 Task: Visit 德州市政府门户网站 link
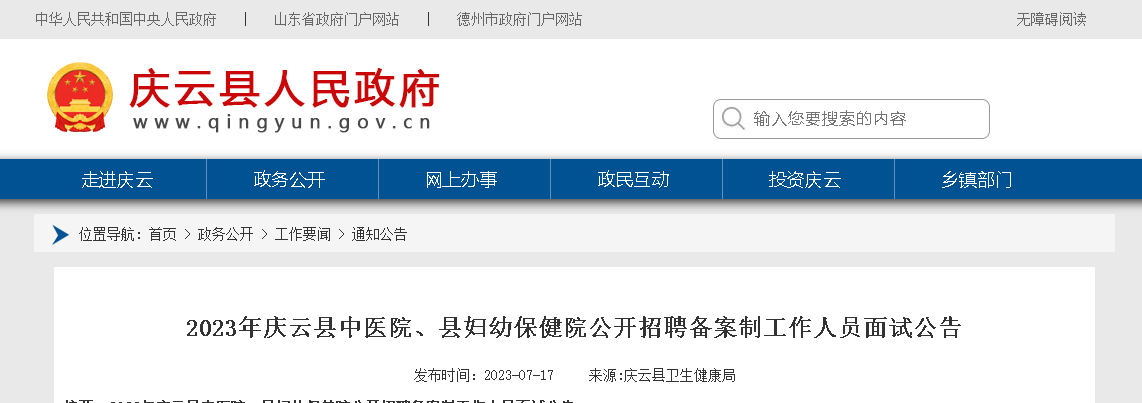pyautogui.click(x=519, y=20)
